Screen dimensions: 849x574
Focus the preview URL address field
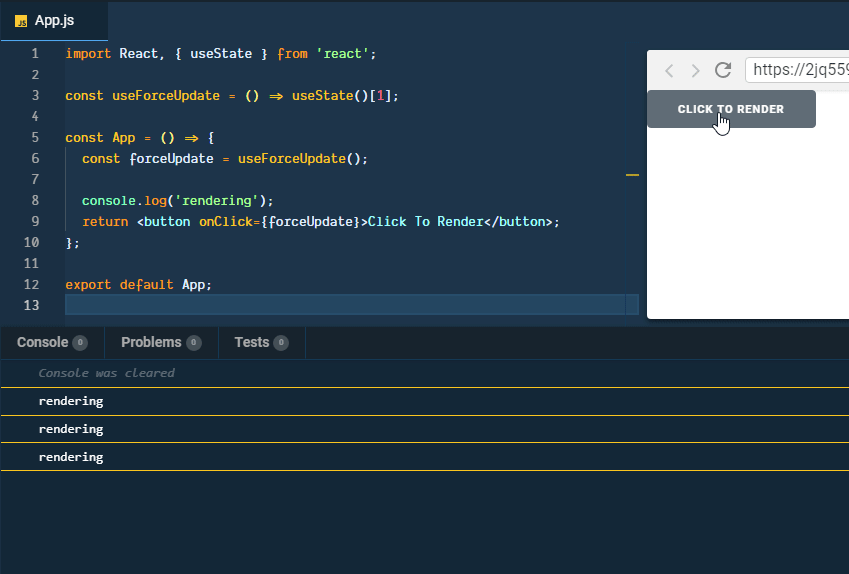796,70
